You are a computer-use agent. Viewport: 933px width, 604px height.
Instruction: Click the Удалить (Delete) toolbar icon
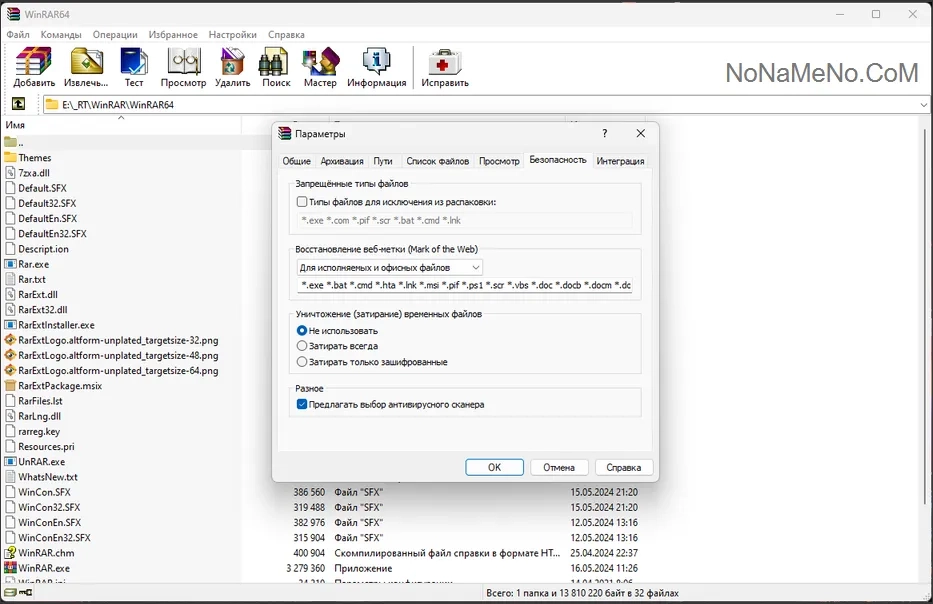(232, 66)
